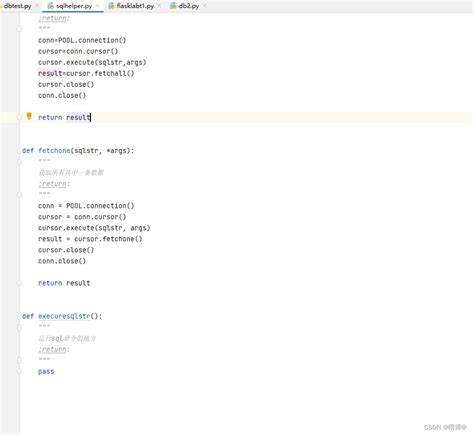Click the Python file icon on sqlhelper.py tab

51,6
